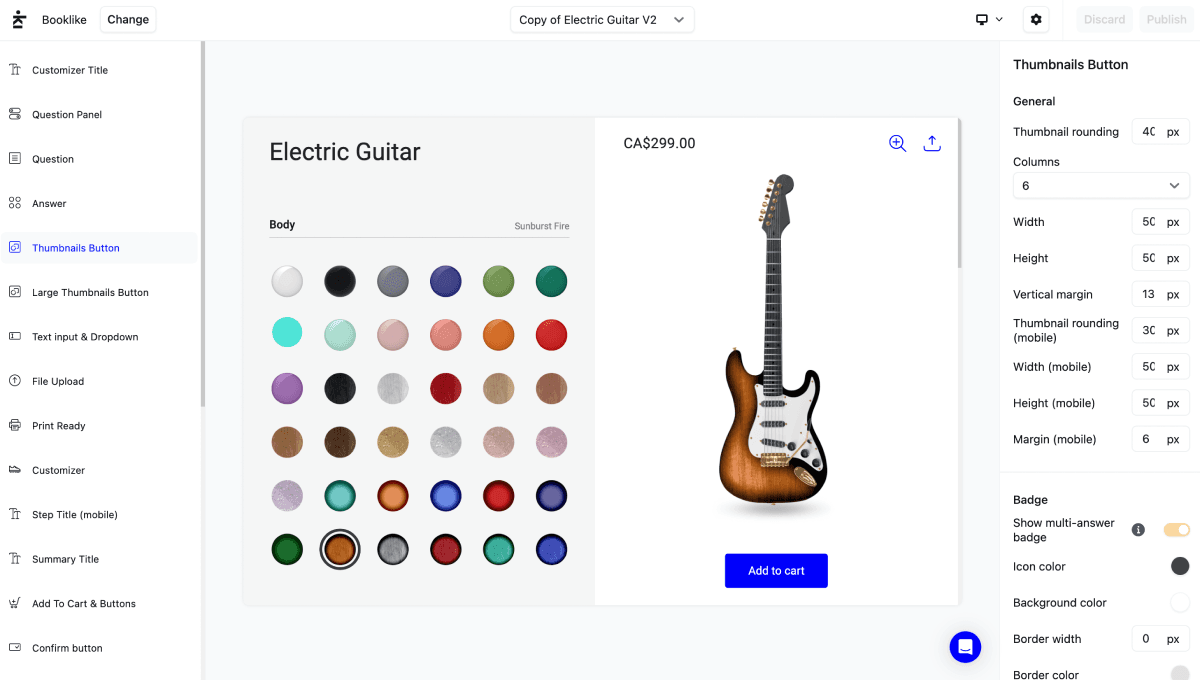Click the zoom magnifier icon above guitar
This screenshot has height=680, width=1200.
tap(897, 143)
